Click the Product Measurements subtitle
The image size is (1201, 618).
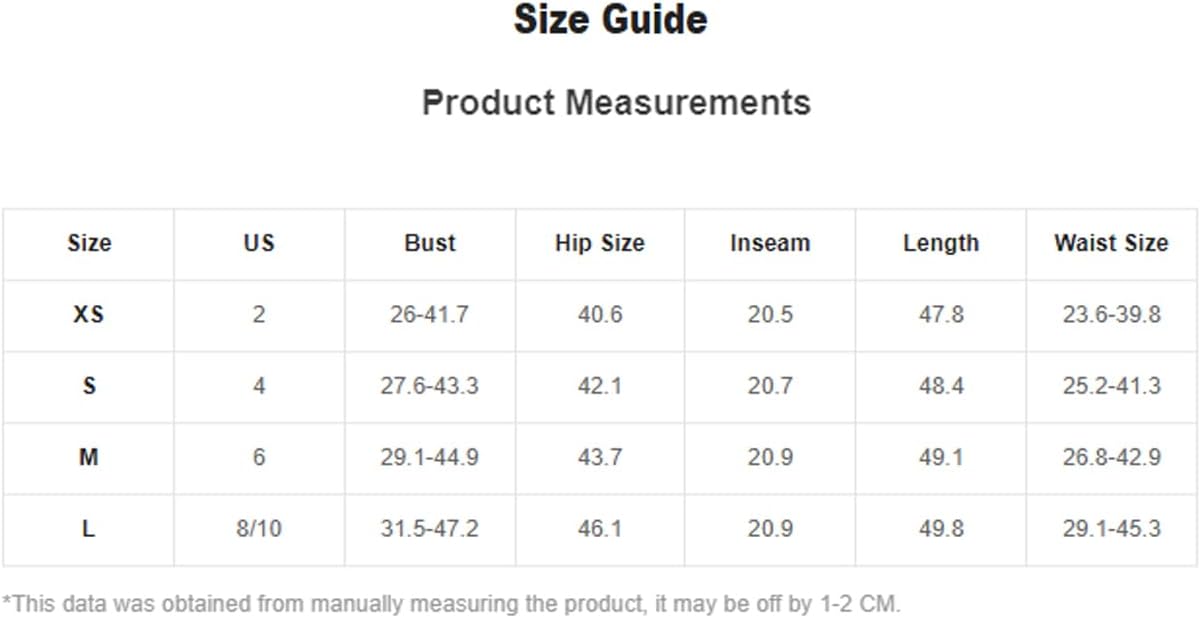pyautogui.click(x=615, y=102)
